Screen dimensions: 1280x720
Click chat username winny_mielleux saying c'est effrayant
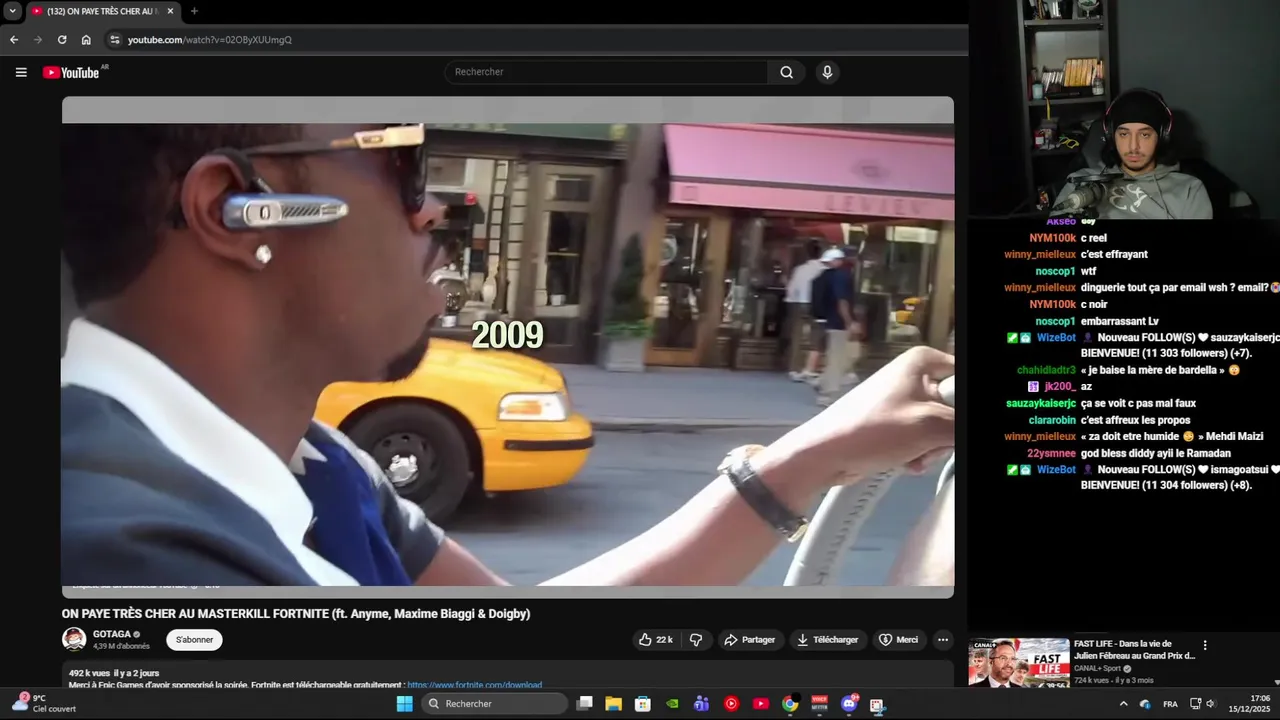[x=1040, y=255]
